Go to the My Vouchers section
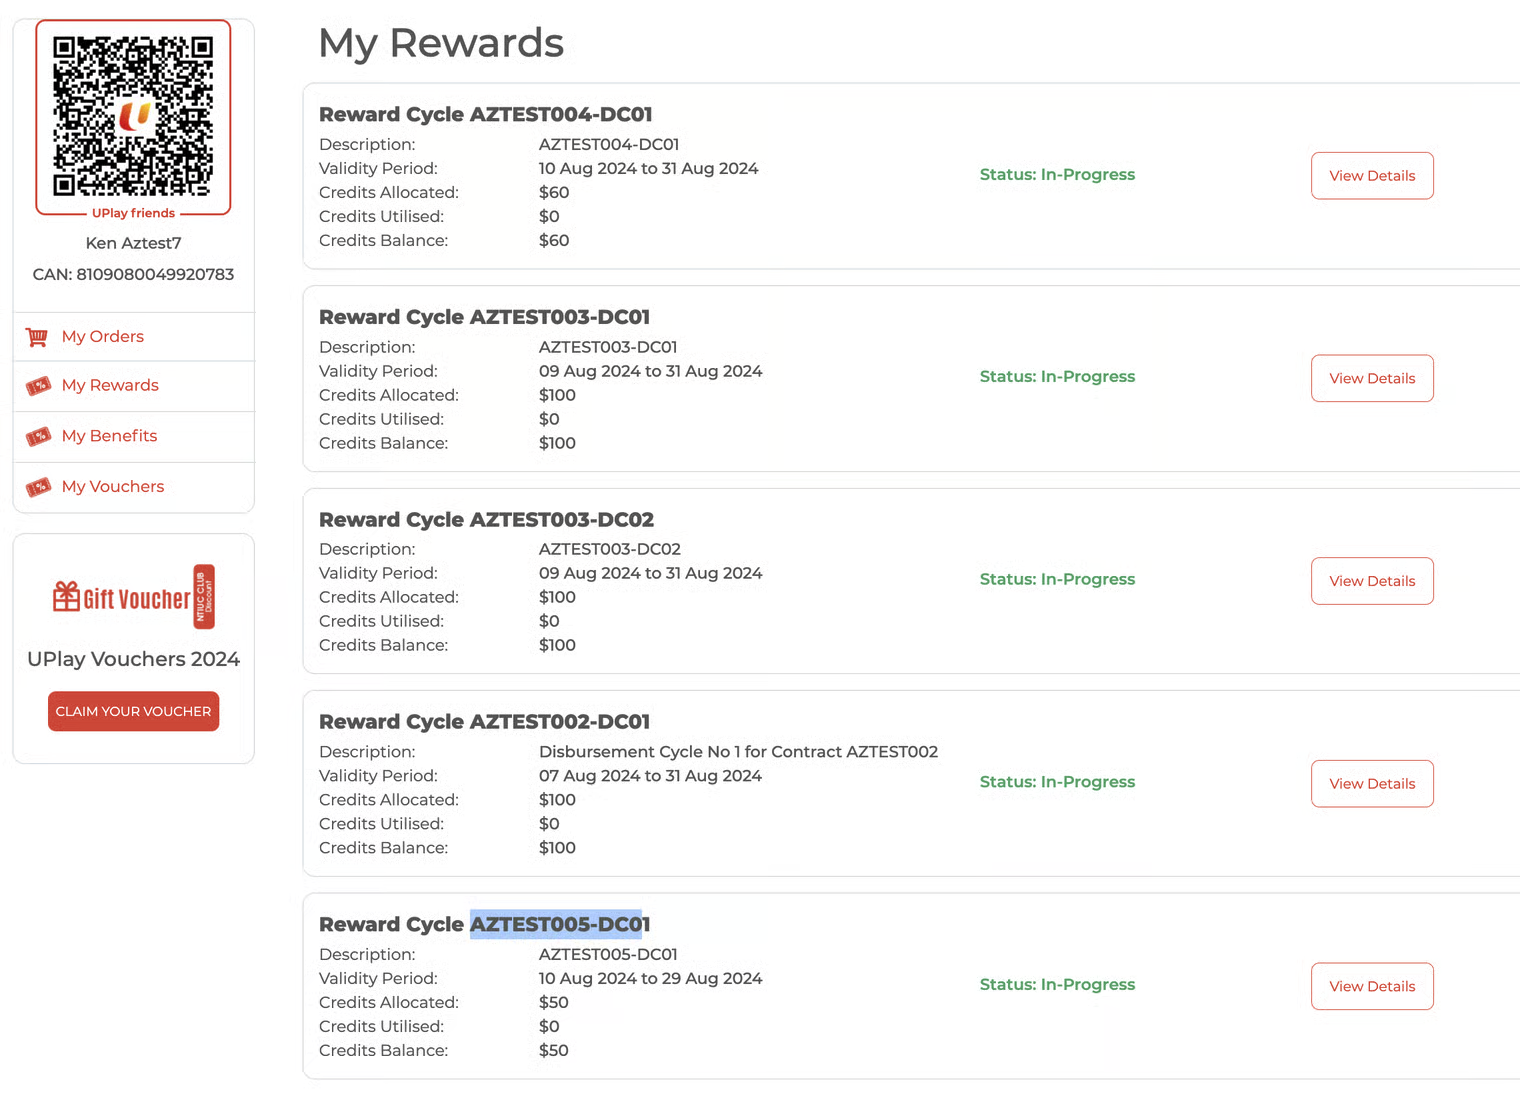Screen dimensions: 1520x1096 [x=113, y=487]
